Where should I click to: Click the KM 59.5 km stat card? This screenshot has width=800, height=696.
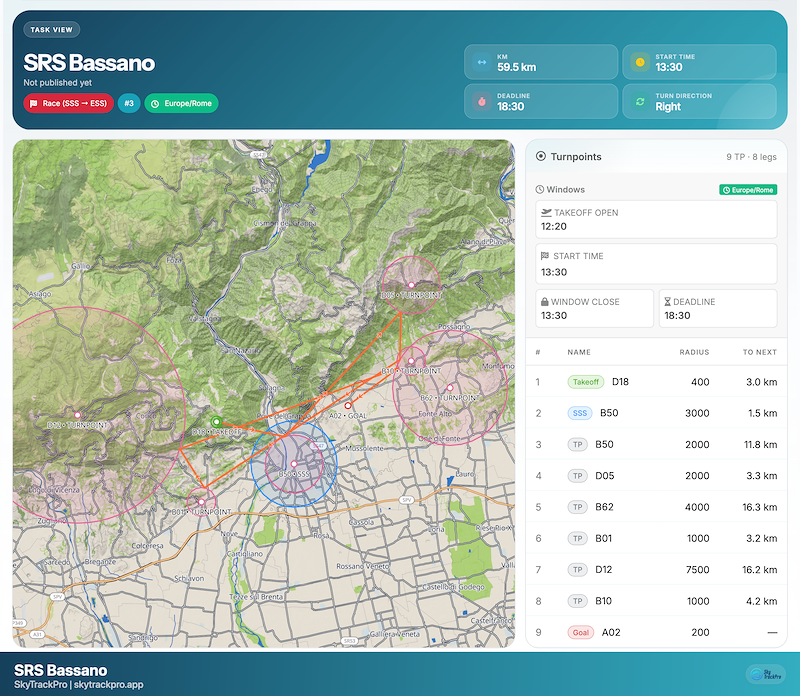(541, 62)
